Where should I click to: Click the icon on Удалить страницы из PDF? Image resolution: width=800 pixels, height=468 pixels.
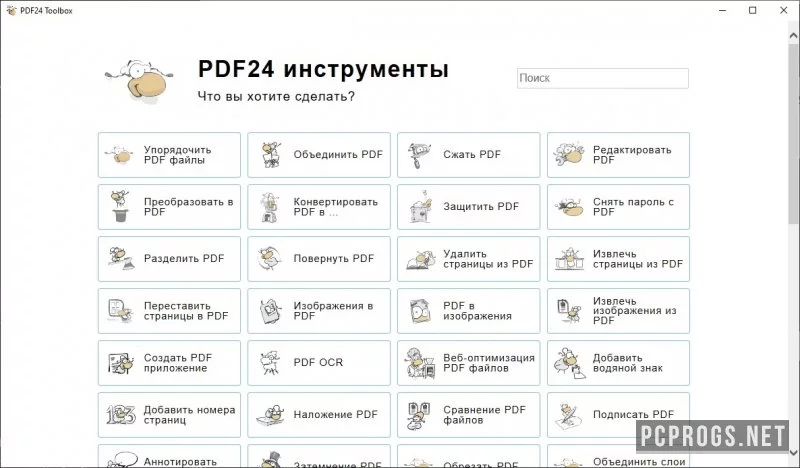tap(420, 260)
